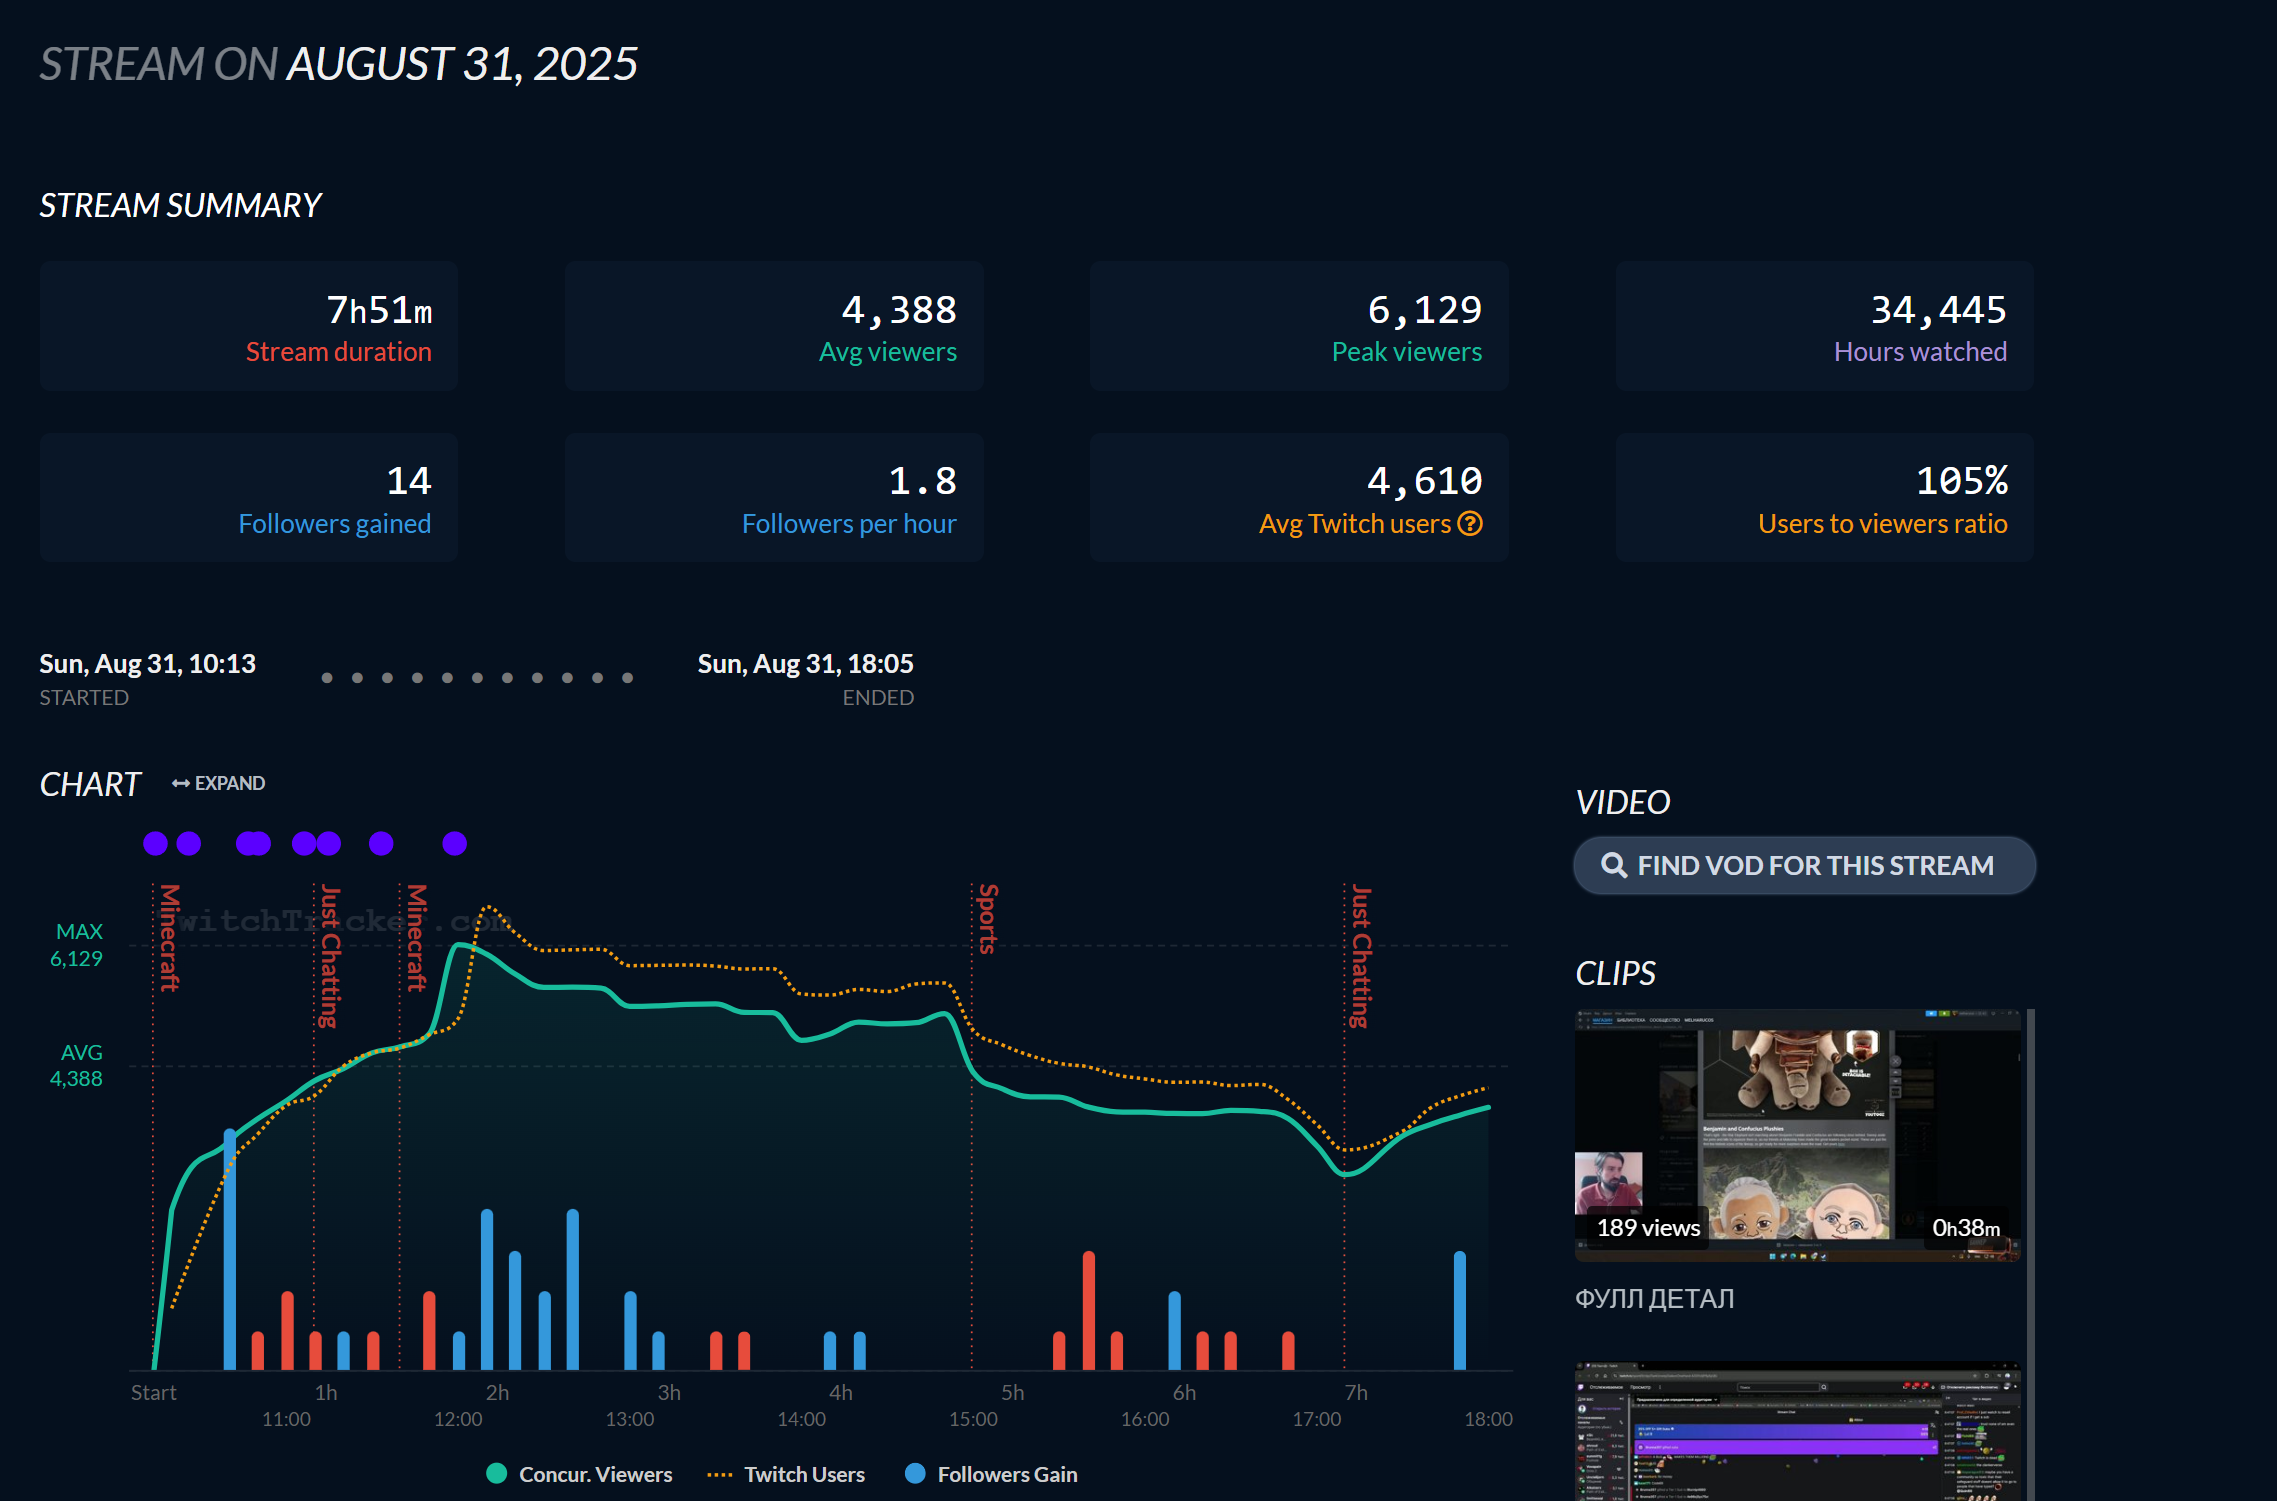
Task: Click the tall blue follower bar near stream start
Action: pos(230,1250)
